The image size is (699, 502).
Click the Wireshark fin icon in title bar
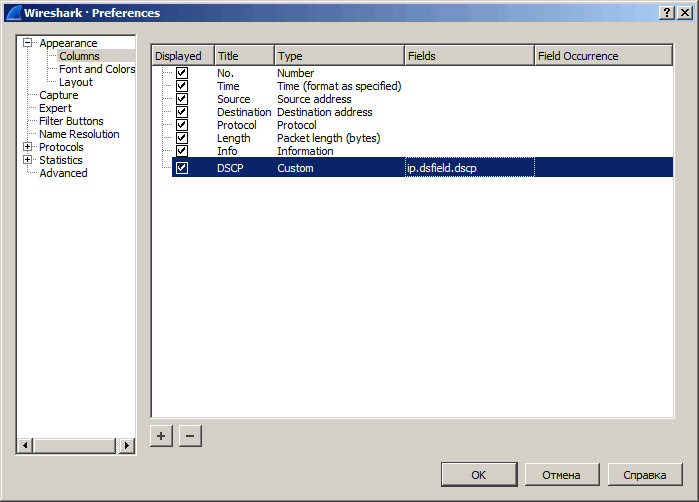[x=14, y=12]
